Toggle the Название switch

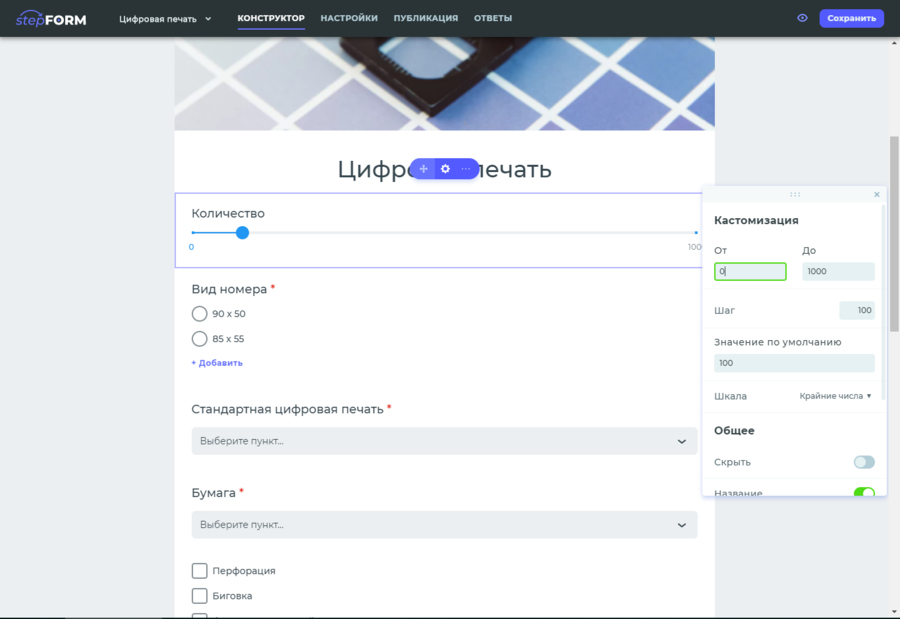864,492
